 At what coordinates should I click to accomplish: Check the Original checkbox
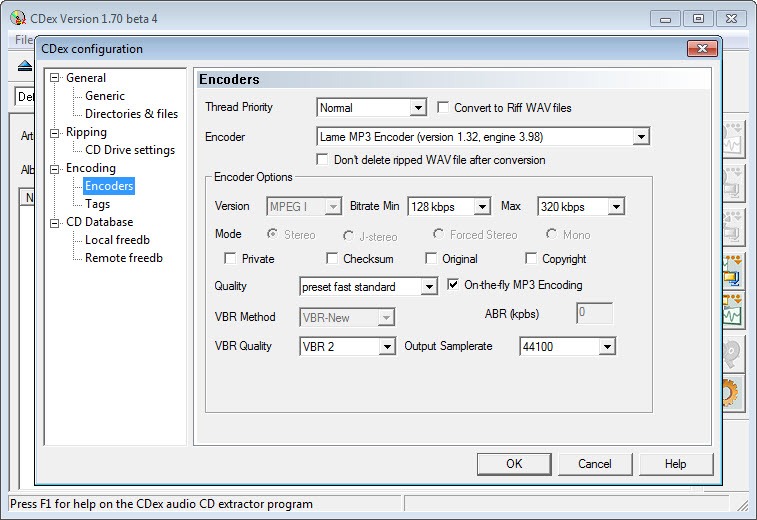click(431, 258)
